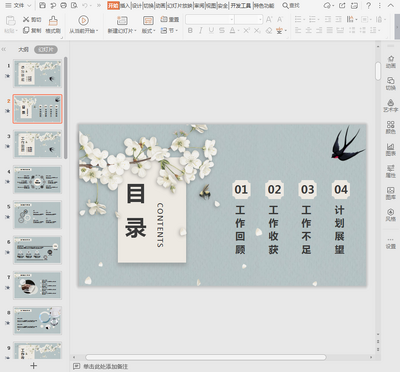Click the vertical scrollbar thumb of editor

click(378, 71)
